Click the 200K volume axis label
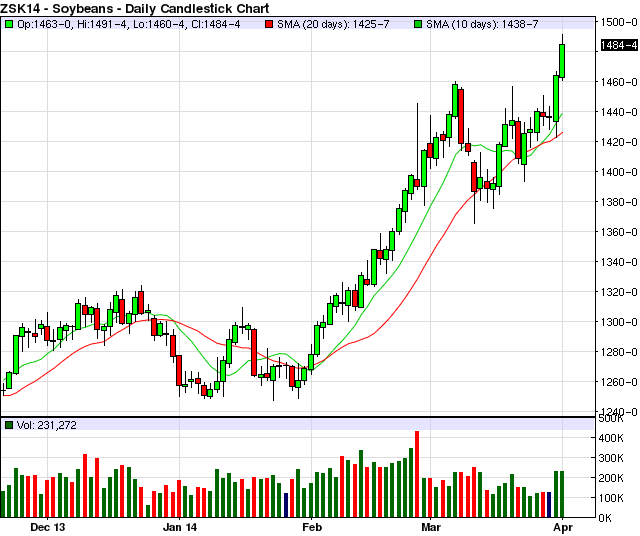This screenshot has width=640, height=536. pyautogui.click(x=611, y=478)
